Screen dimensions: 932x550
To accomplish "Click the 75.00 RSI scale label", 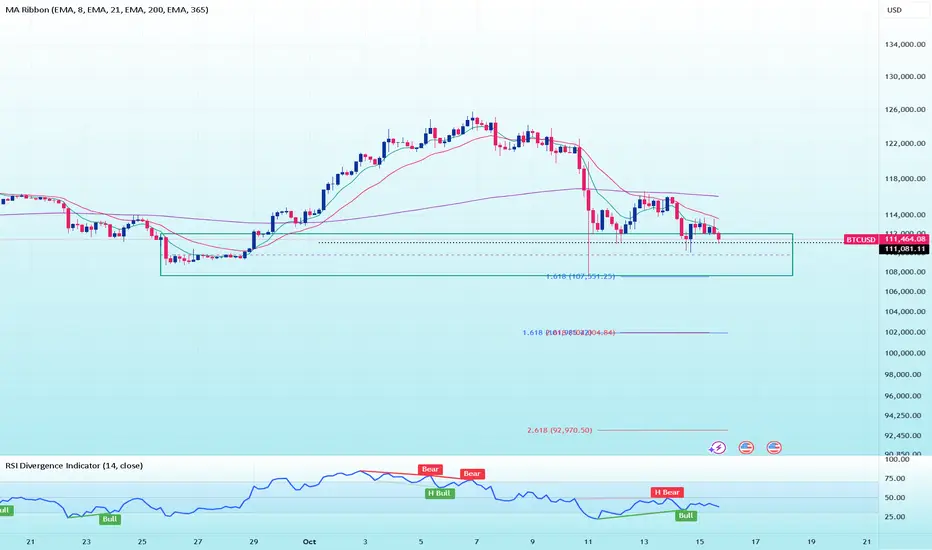I will pos(895,479).
